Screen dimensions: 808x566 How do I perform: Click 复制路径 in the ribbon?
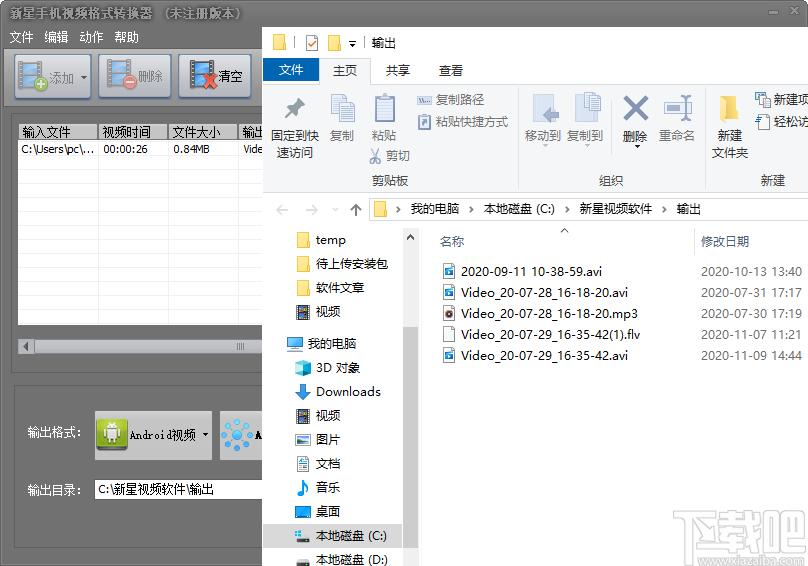[x=451, y=99]
